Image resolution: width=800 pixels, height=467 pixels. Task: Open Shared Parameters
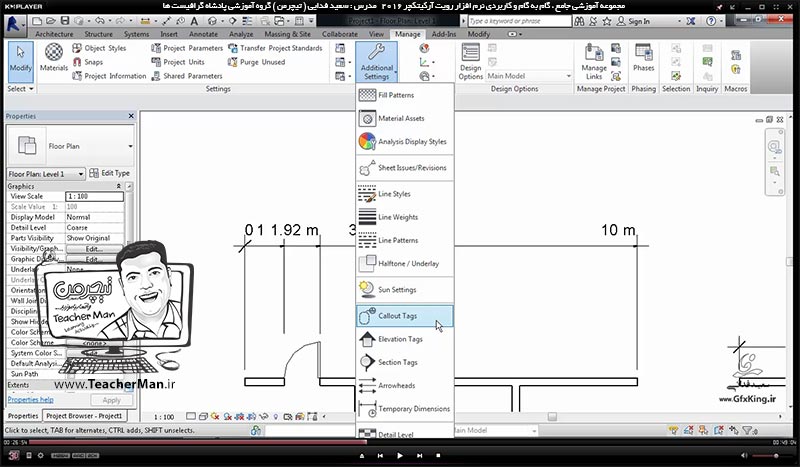pos(187,76)
